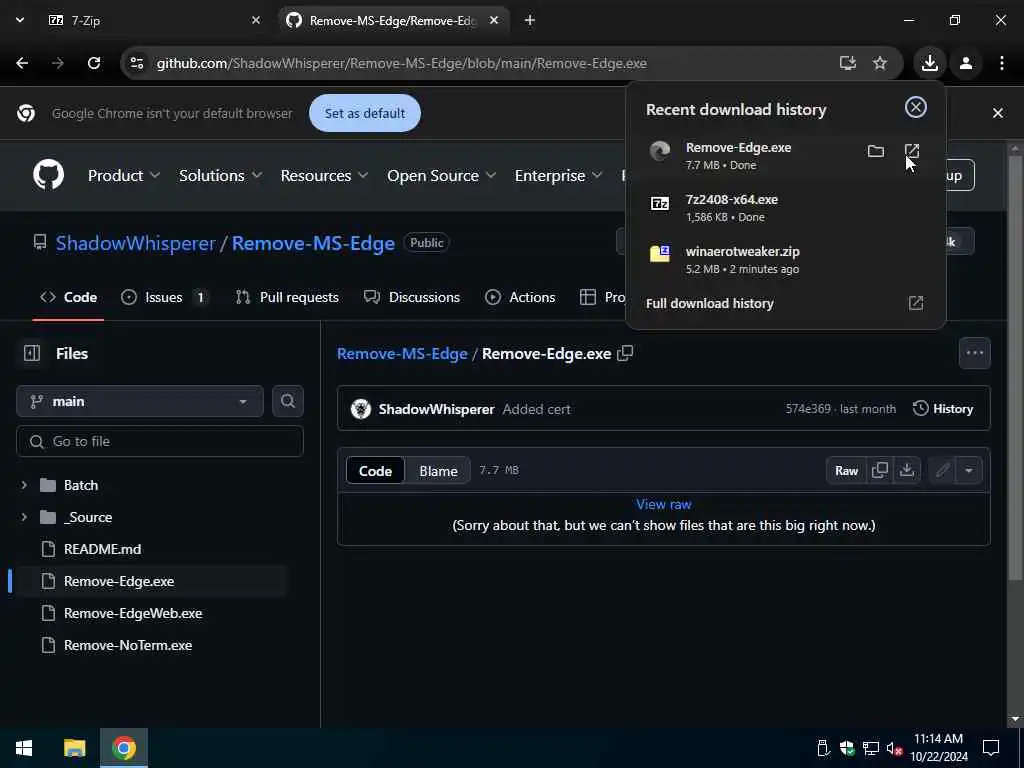The image size is (1024, 768).
Task: Open Windows Start menu
Action: [24, 748]
